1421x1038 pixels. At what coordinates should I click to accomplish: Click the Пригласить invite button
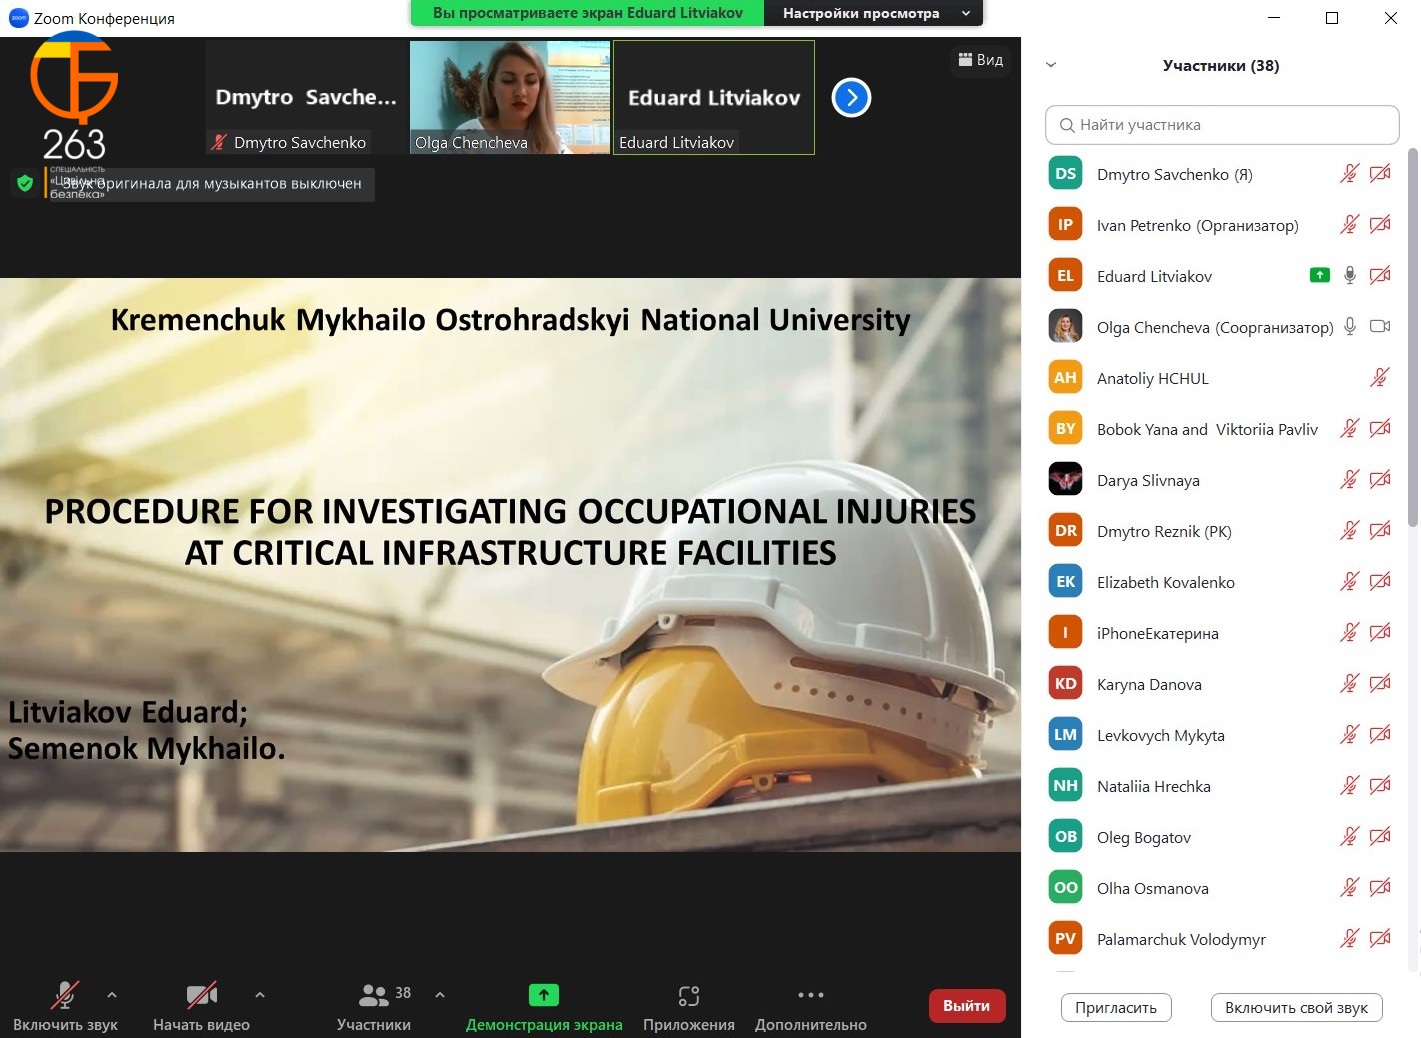(1116, 1008)
